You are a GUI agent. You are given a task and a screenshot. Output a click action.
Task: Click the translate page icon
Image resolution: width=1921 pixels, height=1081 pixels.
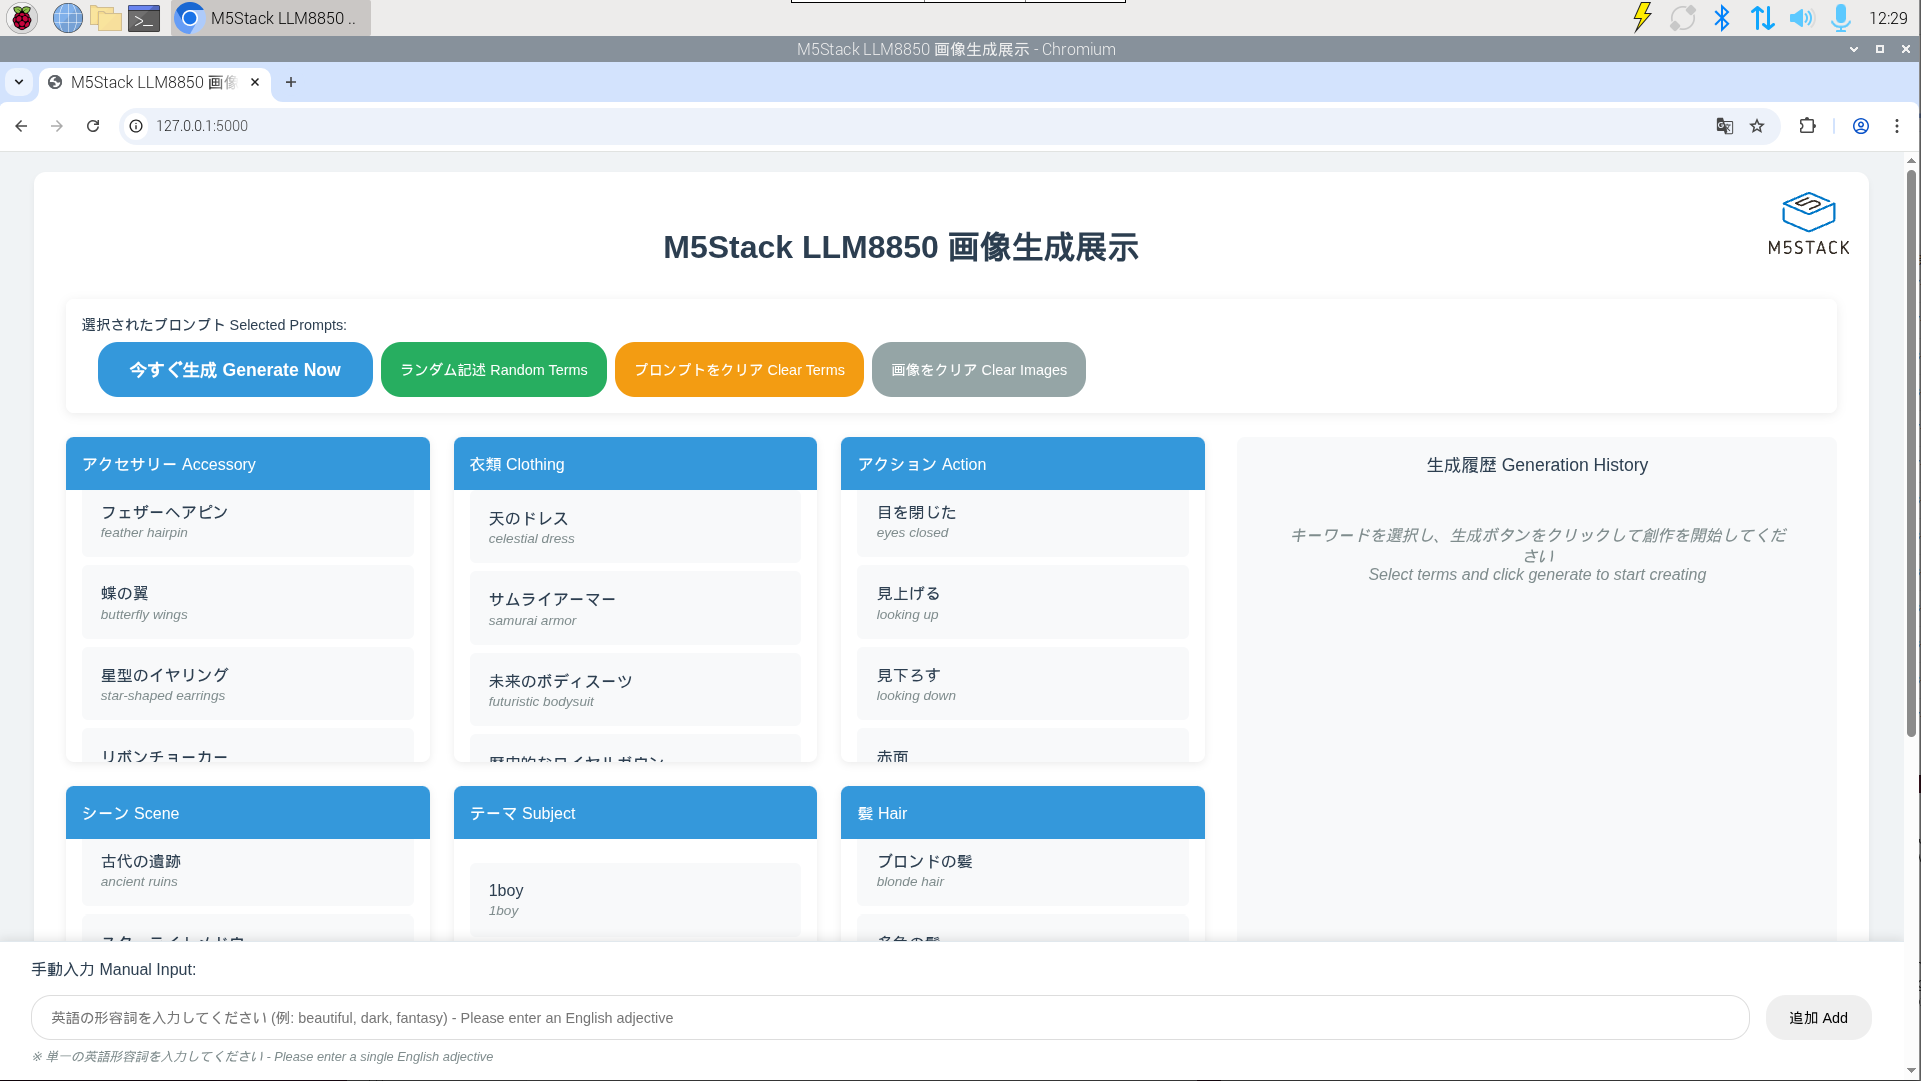pyautogui.click(x=1724, y=126)
